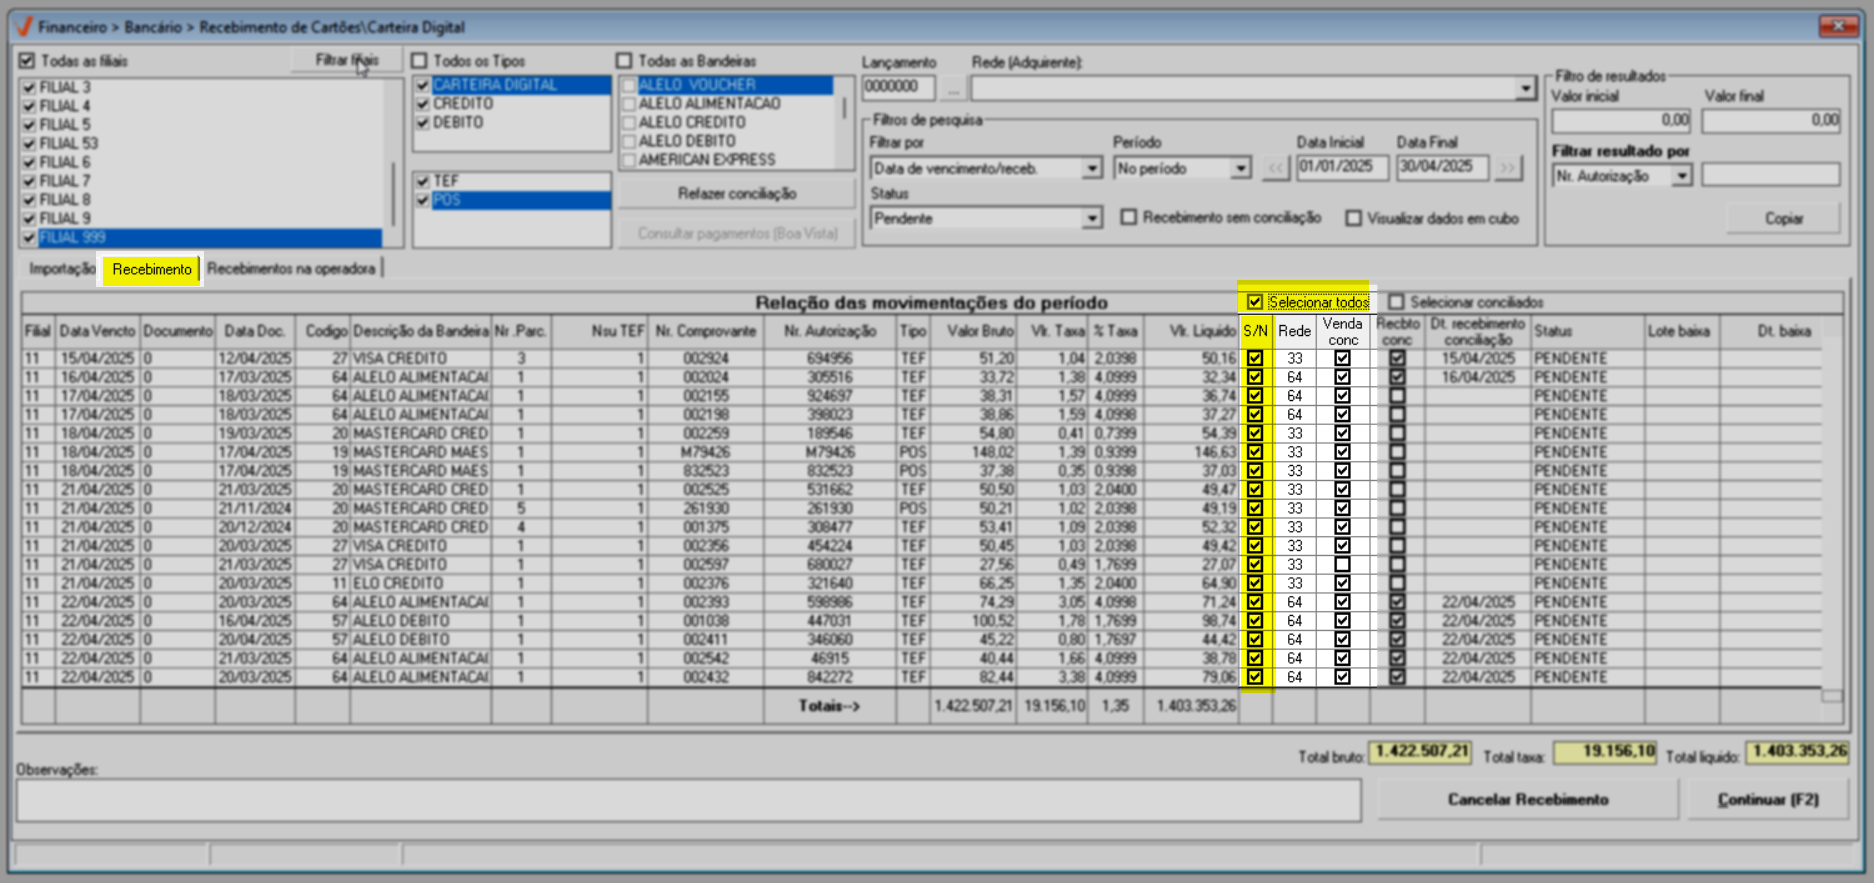1874x883 pixels.
Task: Enable Visualizar dados em cubo
Action: pos(1353,218)
